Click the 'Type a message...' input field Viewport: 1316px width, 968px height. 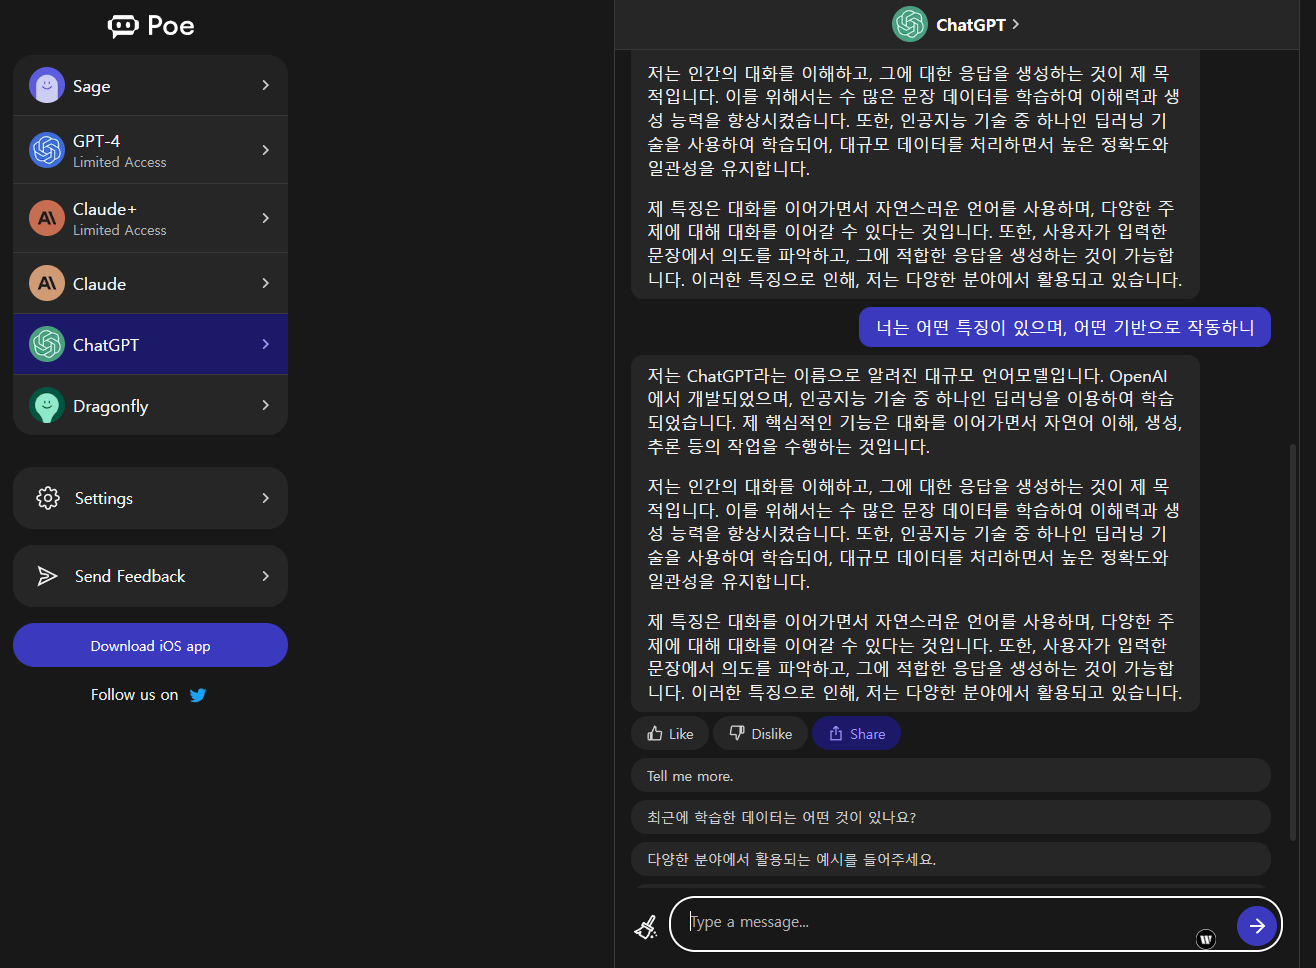tap(950, 922)
